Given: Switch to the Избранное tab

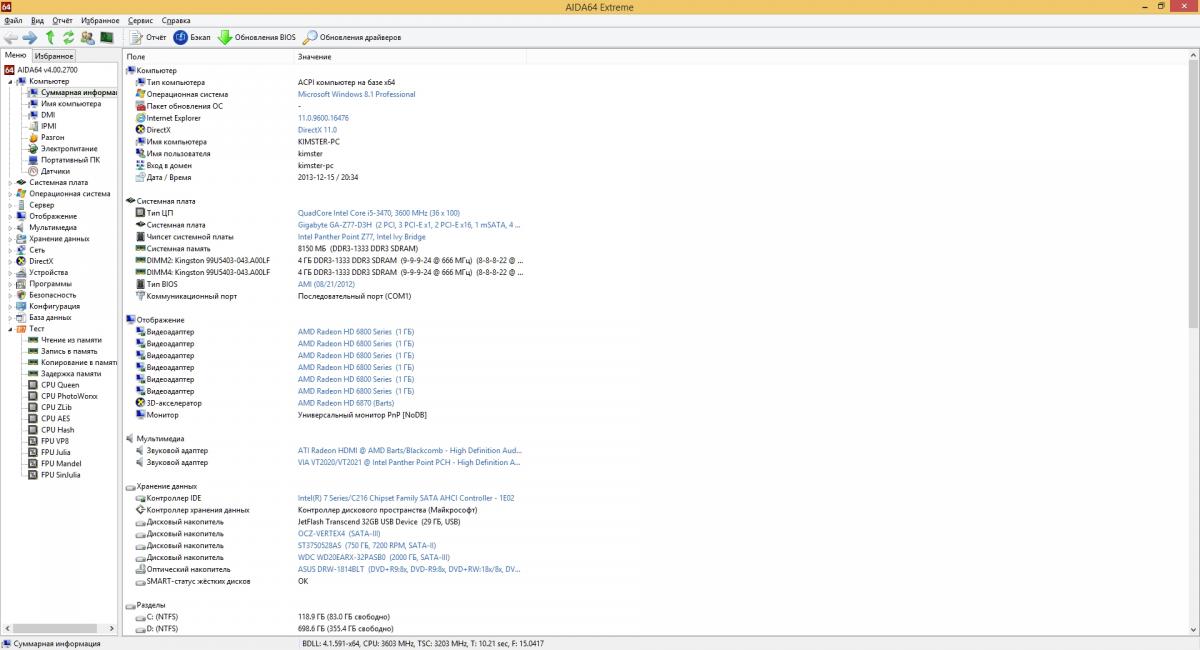Looking at the screenshot, I should click(54, 56).
